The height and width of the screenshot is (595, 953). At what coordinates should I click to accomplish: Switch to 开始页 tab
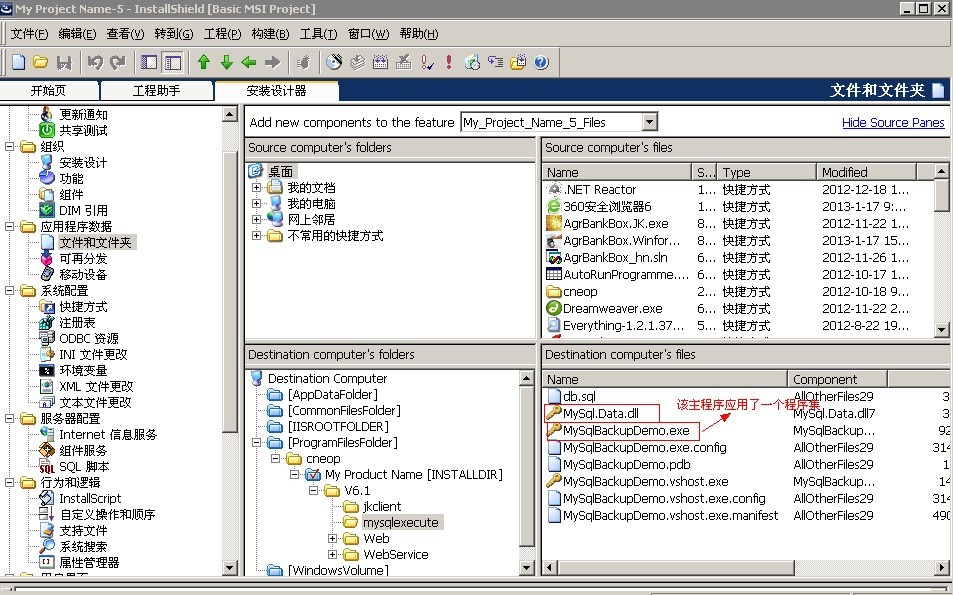[49, 91]
